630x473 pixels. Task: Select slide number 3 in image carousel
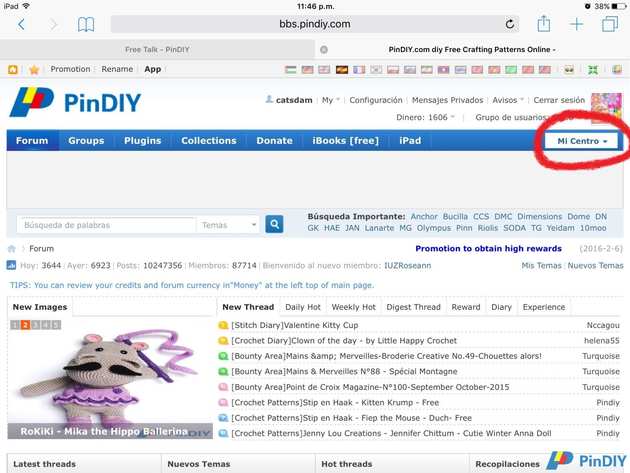point(36,325)
